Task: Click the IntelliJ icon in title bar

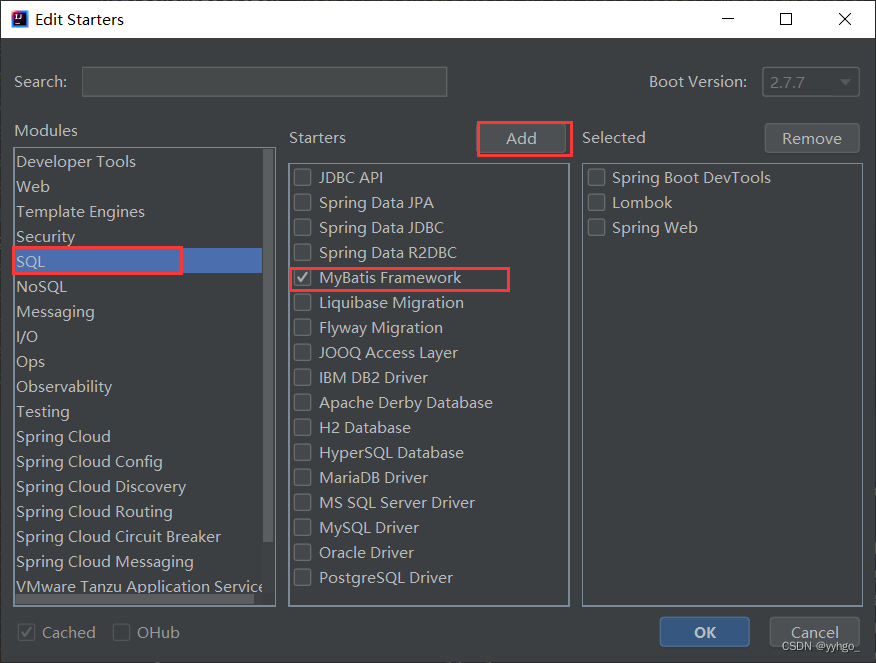Action: pos(20,19)
